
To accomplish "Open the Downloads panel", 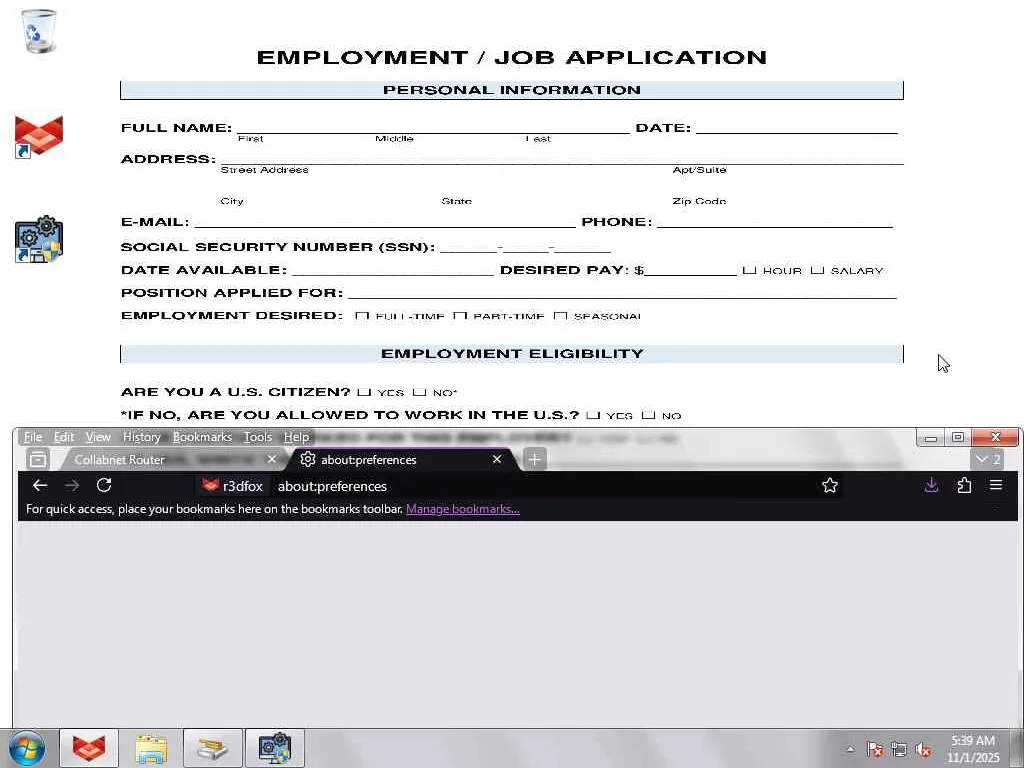I will [931, 485].
